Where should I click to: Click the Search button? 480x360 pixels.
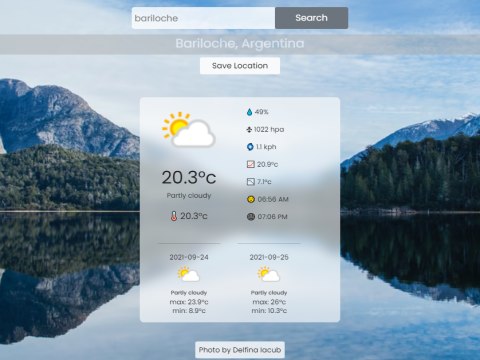311,18
